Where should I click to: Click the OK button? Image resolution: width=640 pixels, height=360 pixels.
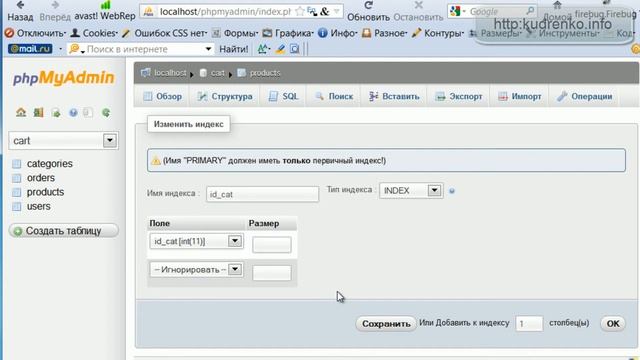click(x=613, y=324)
